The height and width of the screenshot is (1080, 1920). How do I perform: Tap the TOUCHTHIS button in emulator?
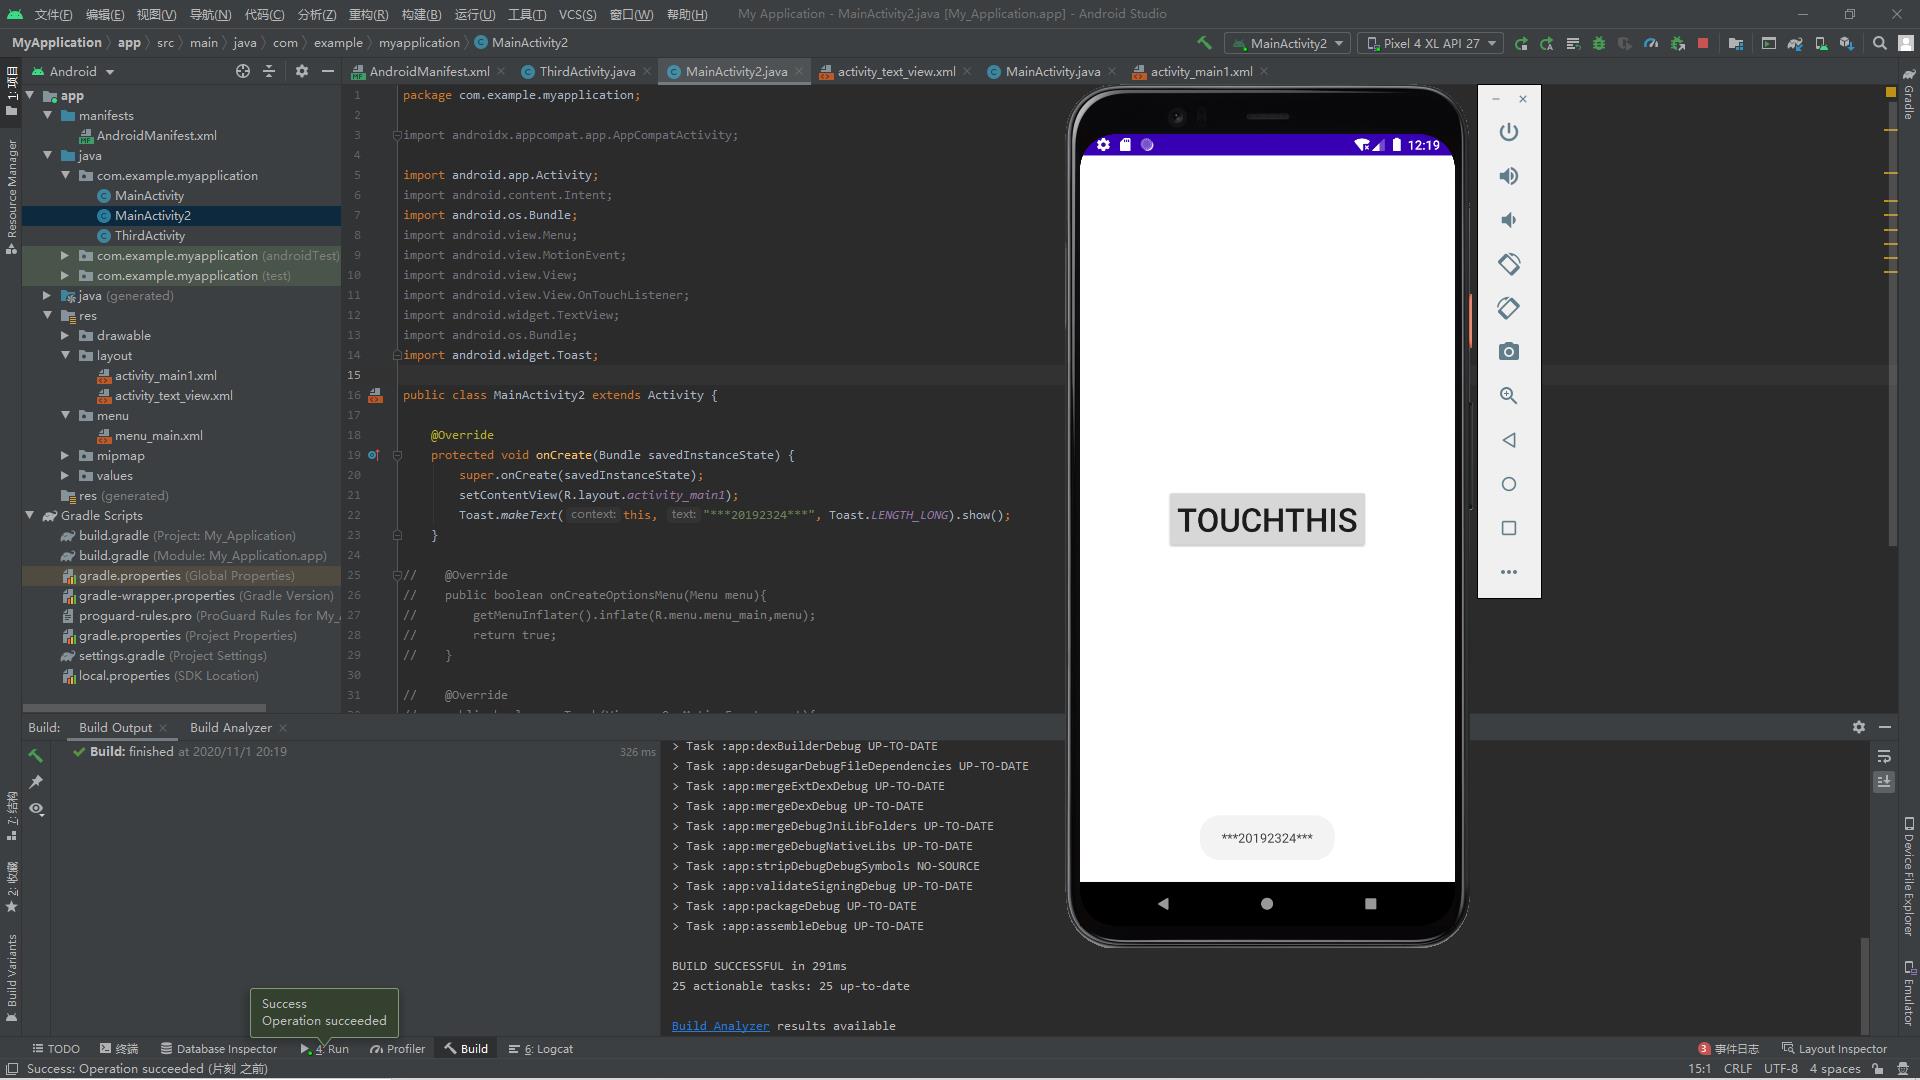pyautogui.click(x=1267, y=520)
